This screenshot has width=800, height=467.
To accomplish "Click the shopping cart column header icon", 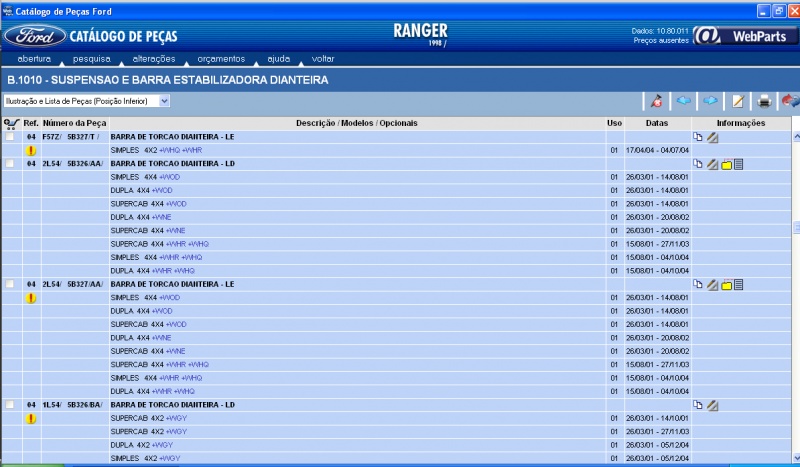I will [11, 123].
